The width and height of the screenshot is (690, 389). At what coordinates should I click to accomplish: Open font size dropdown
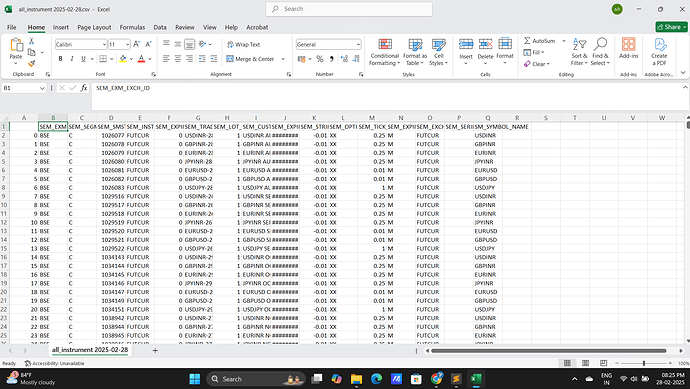click(128, 44)
